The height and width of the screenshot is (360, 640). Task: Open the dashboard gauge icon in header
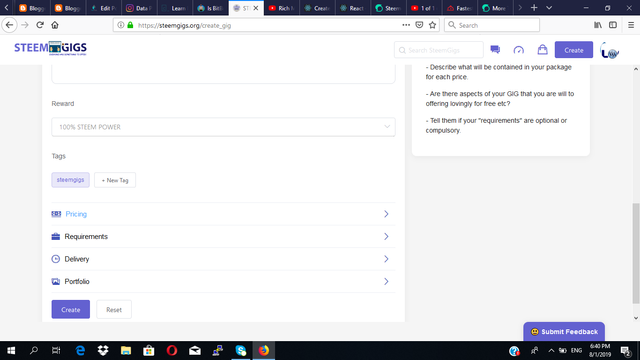pyautogui.click(x=519, y=50)
